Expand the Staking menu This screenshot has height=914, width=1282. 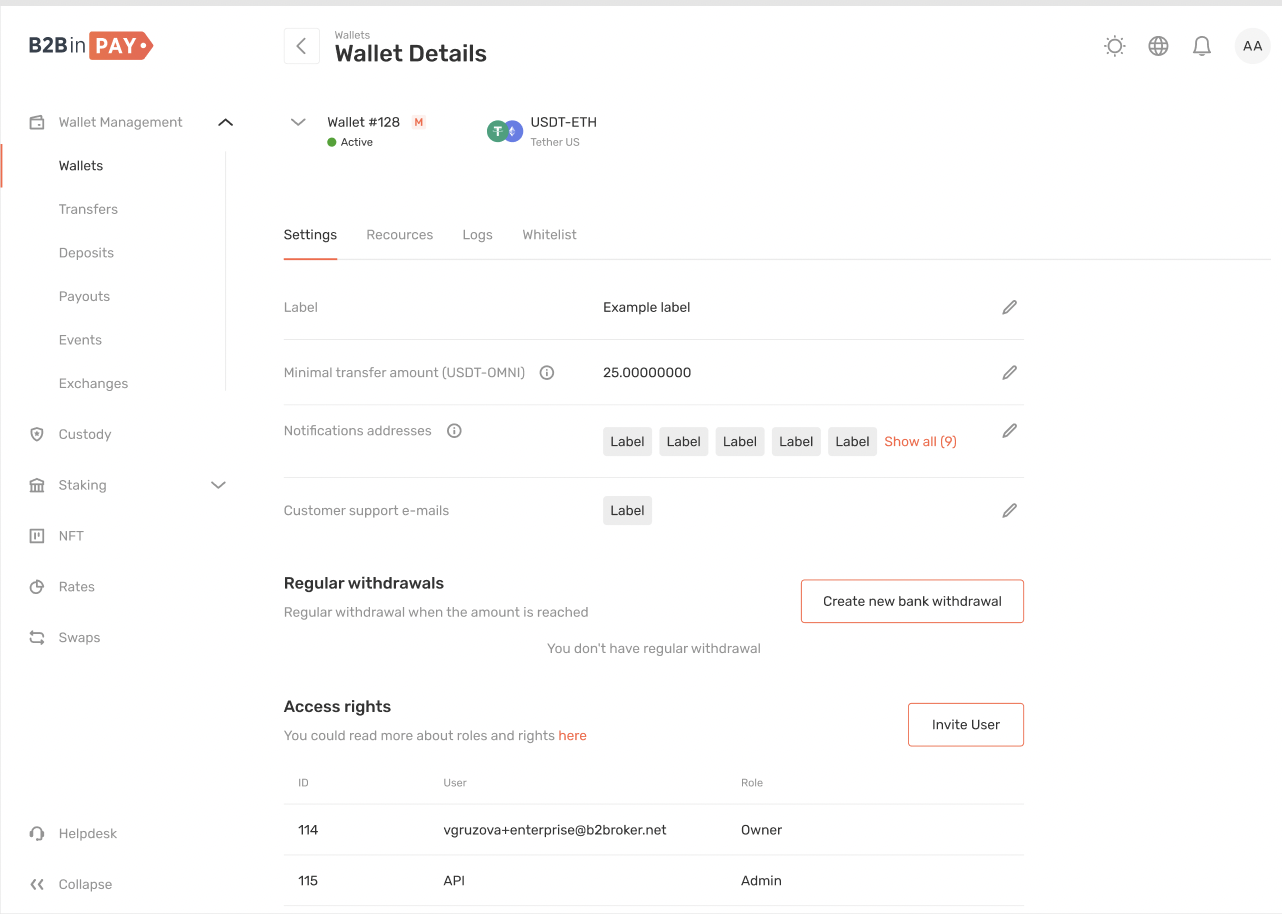click(218, 485)
